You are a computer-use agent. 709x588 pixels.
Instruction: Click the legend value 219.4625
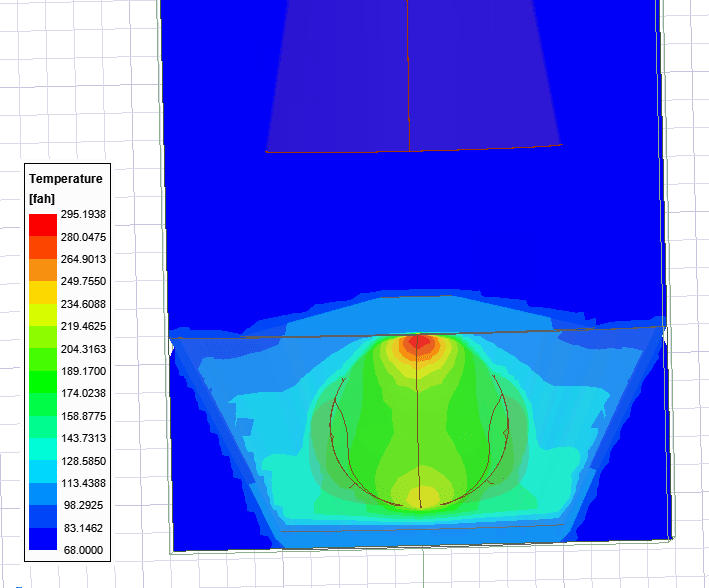83,326
